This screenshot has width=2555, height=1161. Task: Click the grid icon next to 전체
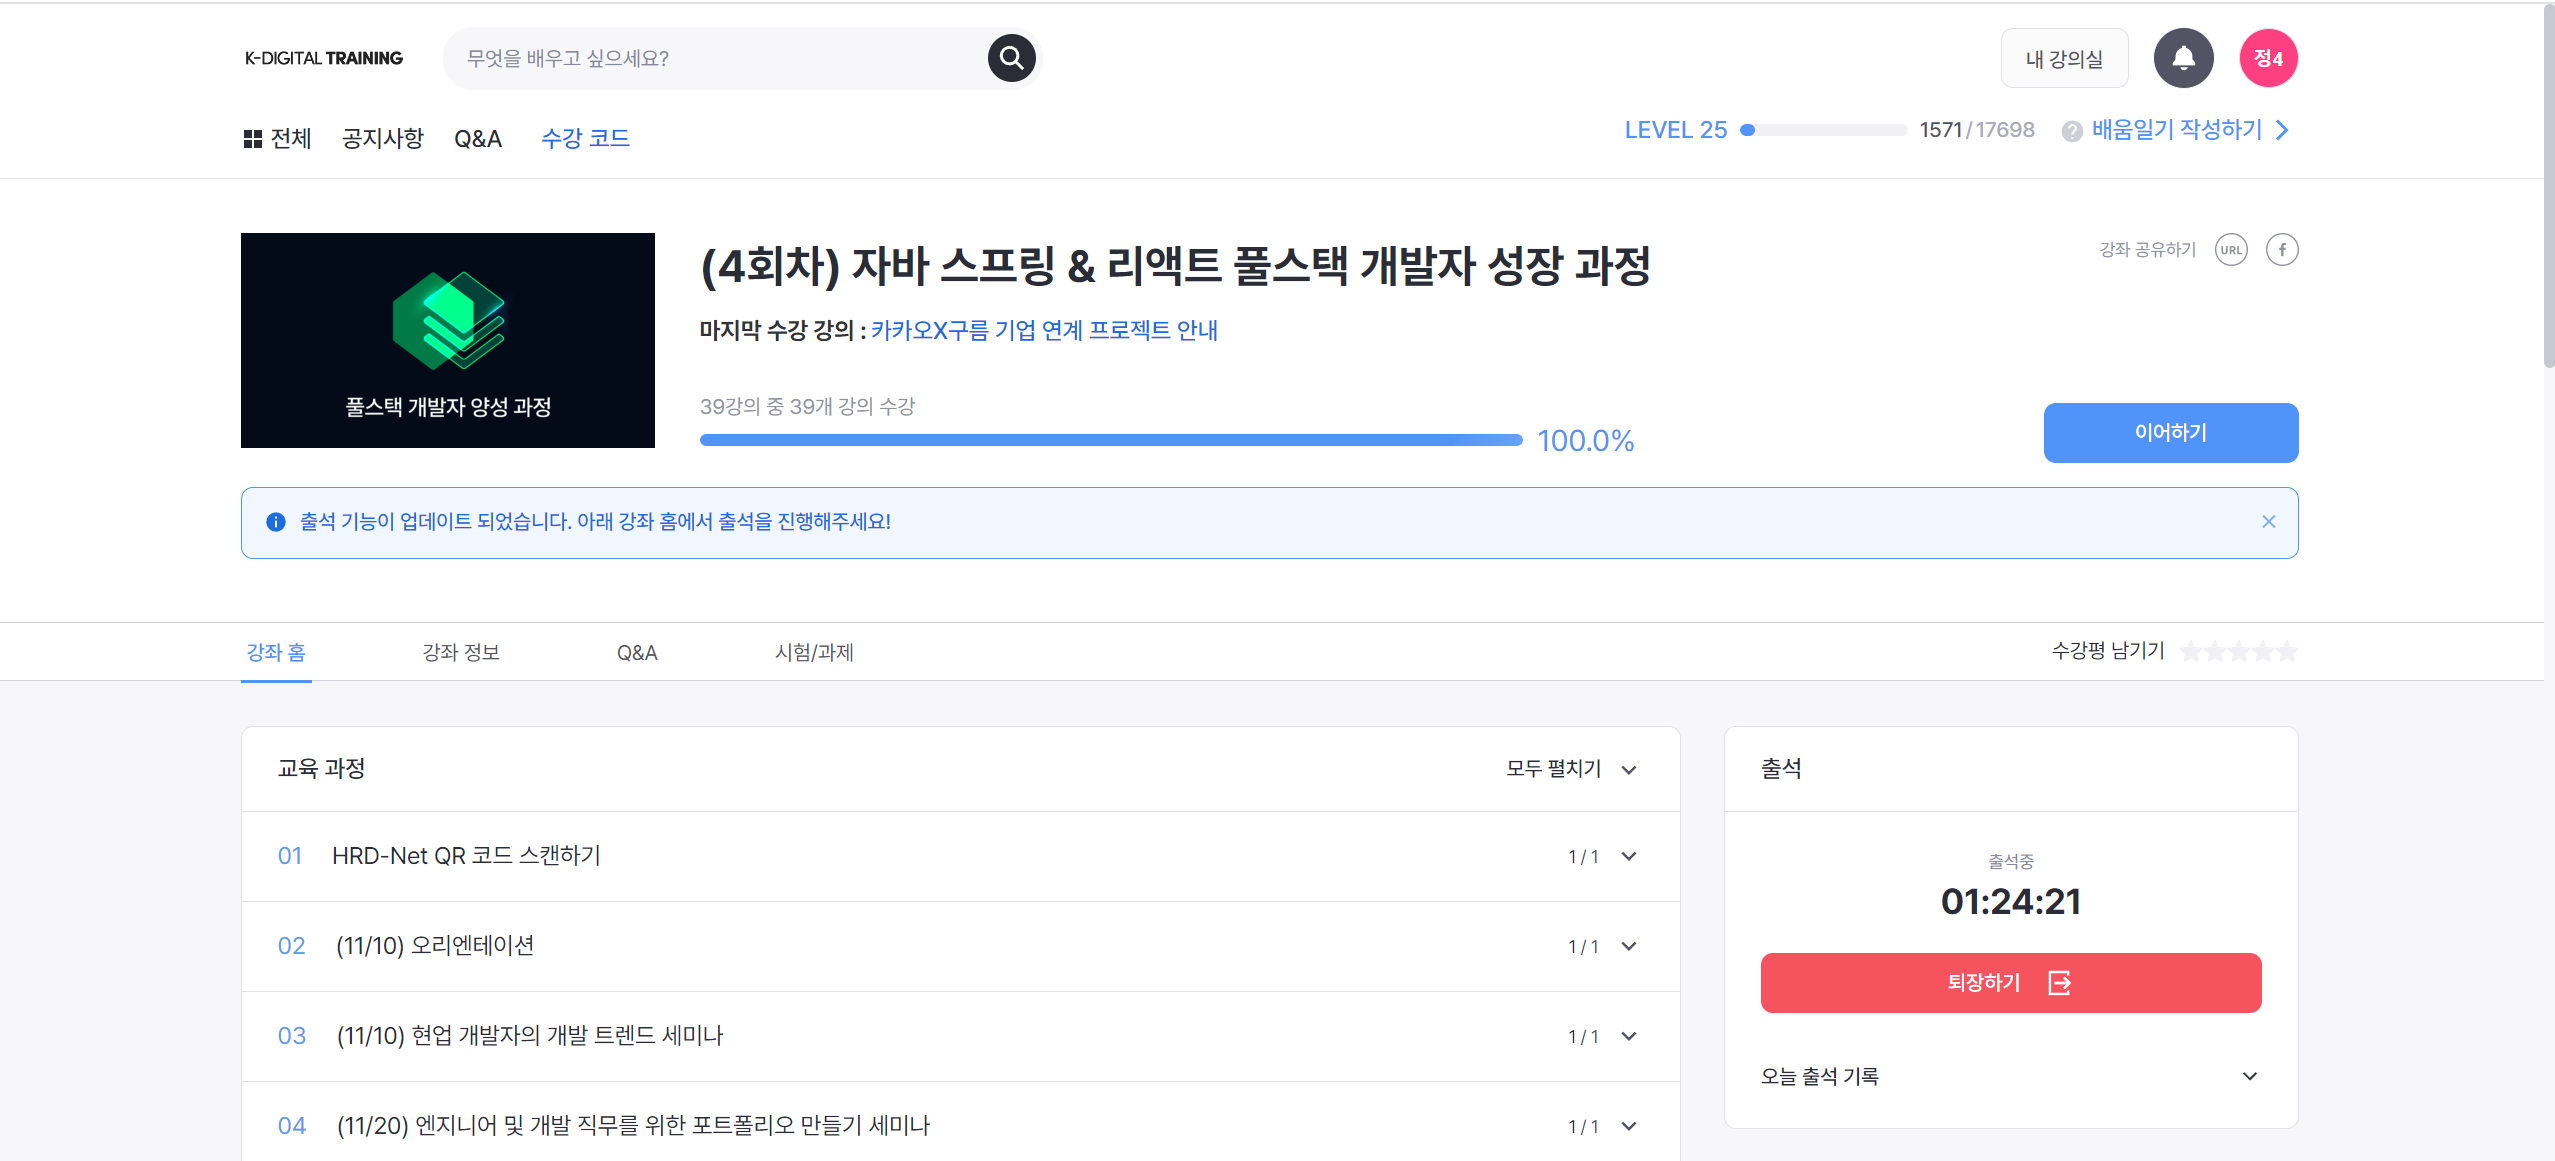coord(252,139)
